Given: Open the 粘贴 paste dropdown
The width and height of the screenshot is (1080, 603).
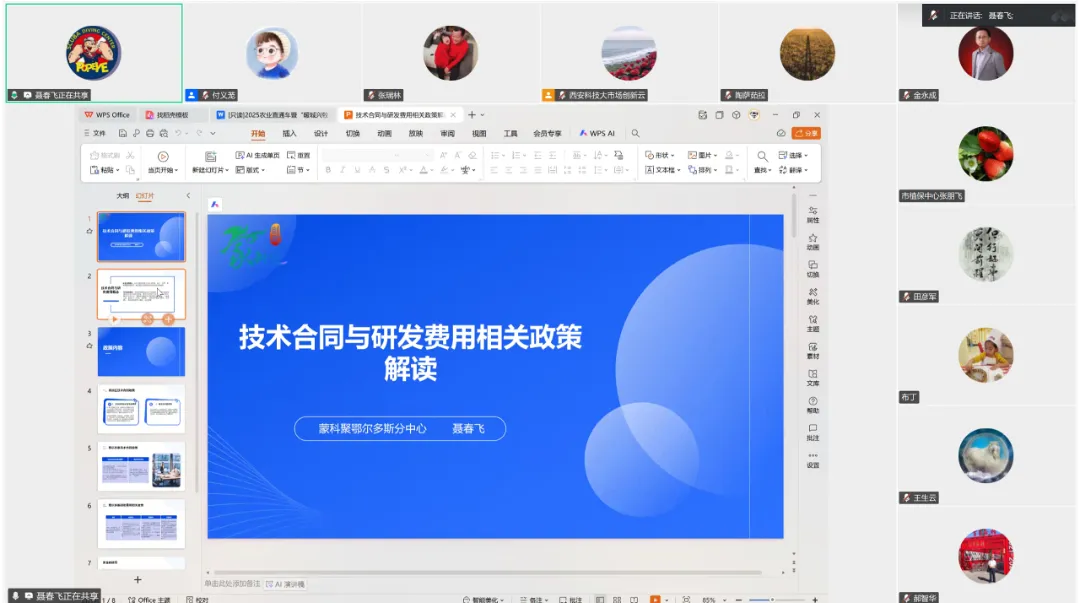Looking at the screenshot, I should [x=105, y=170].
